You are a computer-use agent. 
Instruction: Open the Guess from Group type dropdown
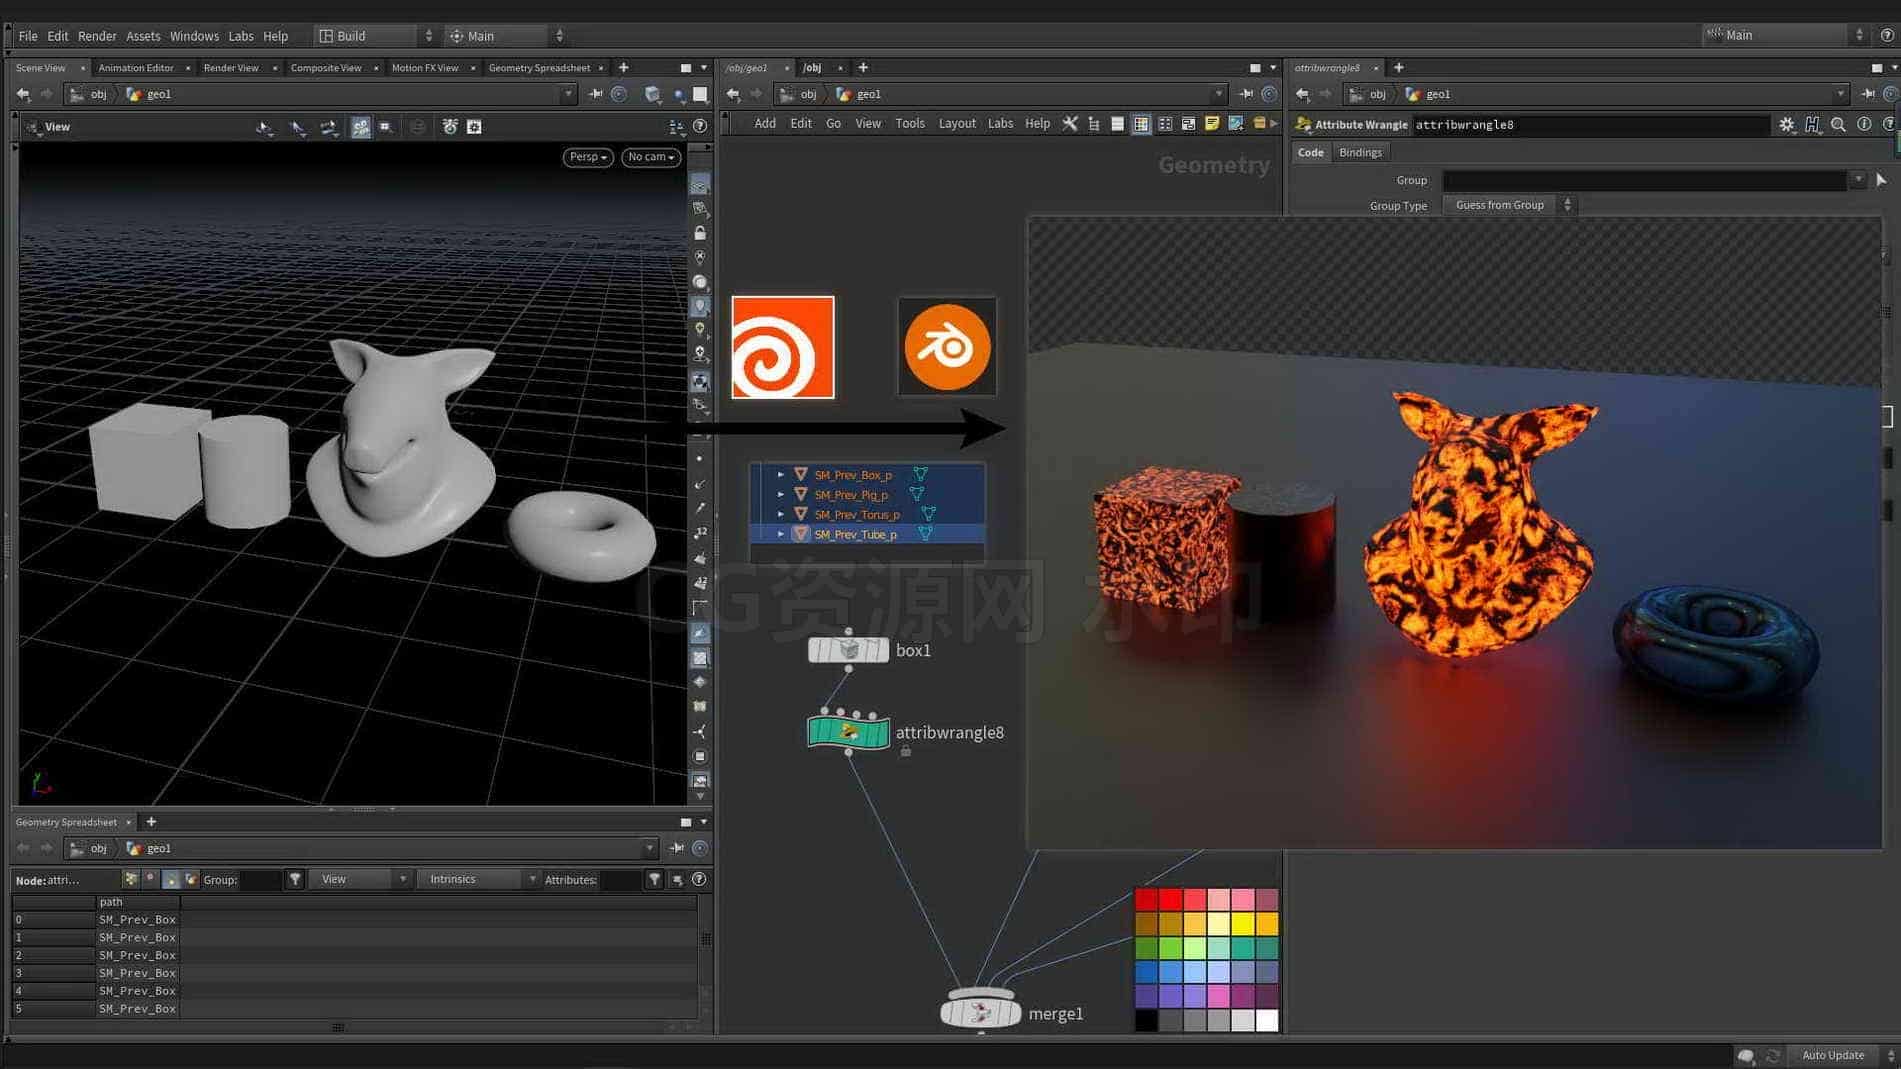pos(1508,205)
